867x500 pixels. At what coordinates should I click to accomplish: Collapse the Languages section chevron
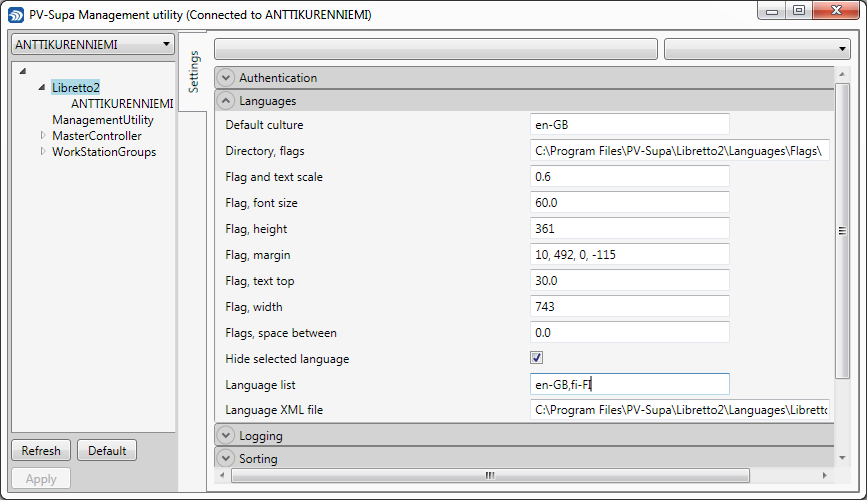(225, 101)
